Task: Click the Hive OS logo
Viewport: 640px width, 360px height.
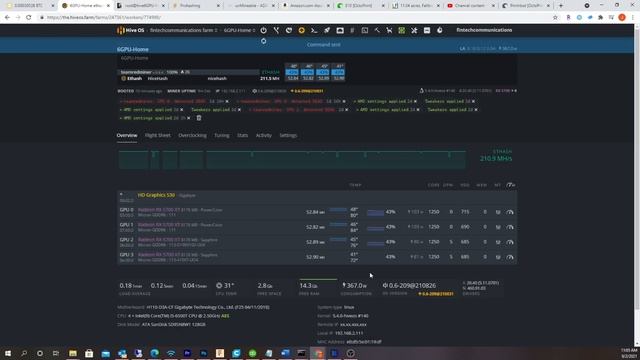Action: click(x=131, y=30)
